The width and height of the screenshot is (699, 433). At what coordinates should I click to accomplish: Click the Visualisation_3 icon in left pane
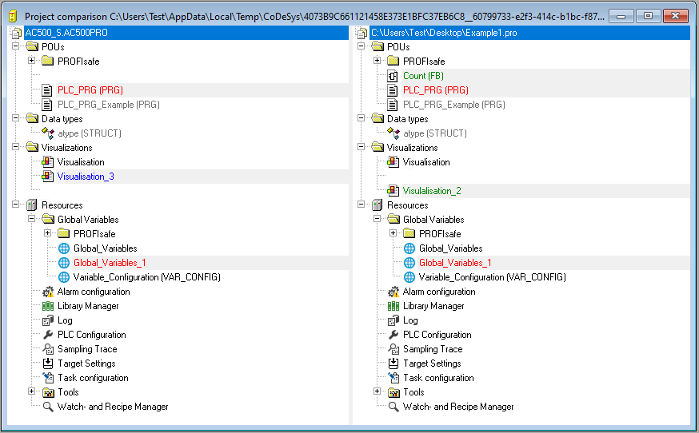coord(47,176)
